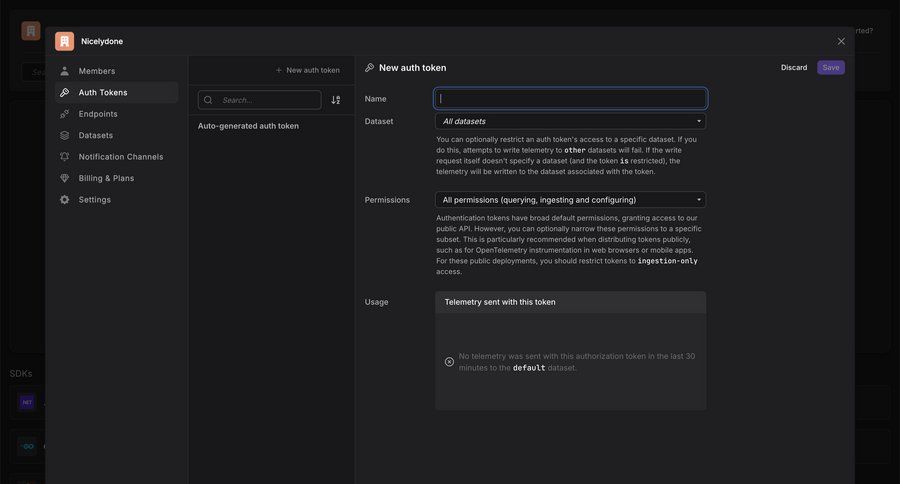The height and width of the screenshot is (484, 900).
Task: Click the no-telemetry circle-x icon
Action: coord(449,362)
